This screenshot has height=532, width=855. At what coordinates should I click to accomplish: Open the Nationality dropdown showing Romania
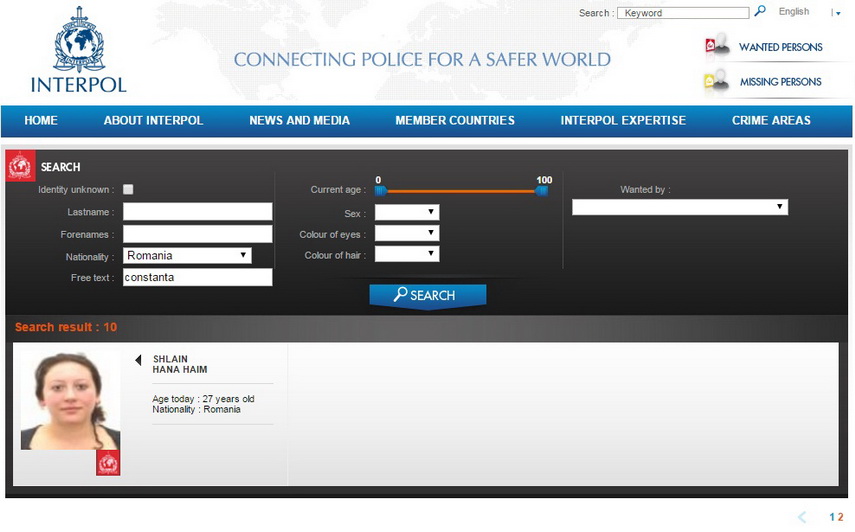pyautogui.click(x=187, y=256)
